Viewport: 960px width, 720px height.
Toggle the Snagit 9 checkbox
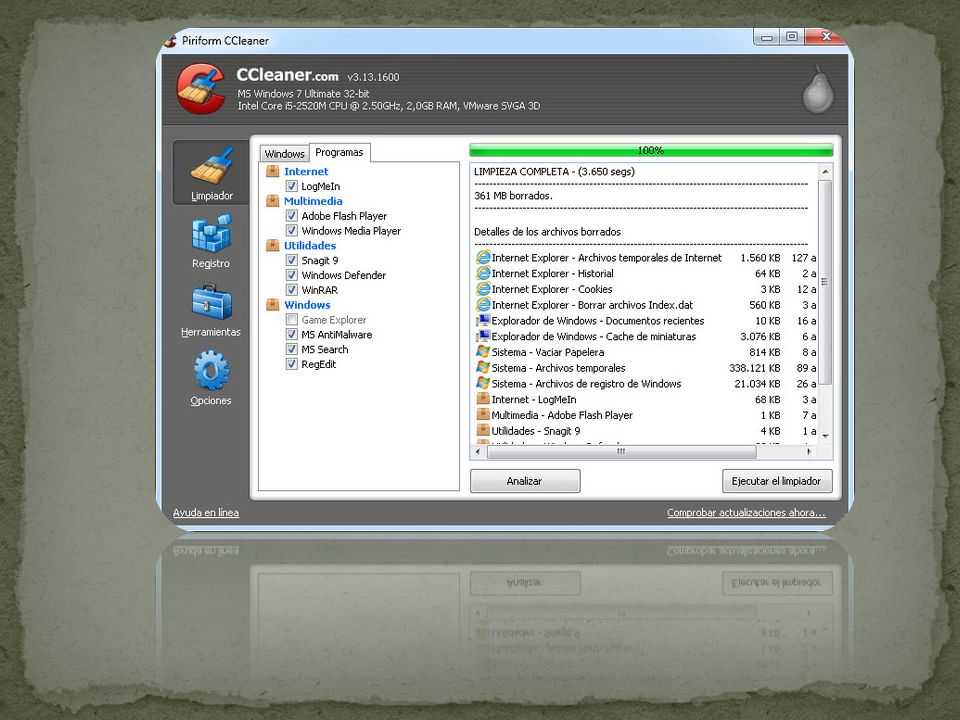[x=292, y=260]
